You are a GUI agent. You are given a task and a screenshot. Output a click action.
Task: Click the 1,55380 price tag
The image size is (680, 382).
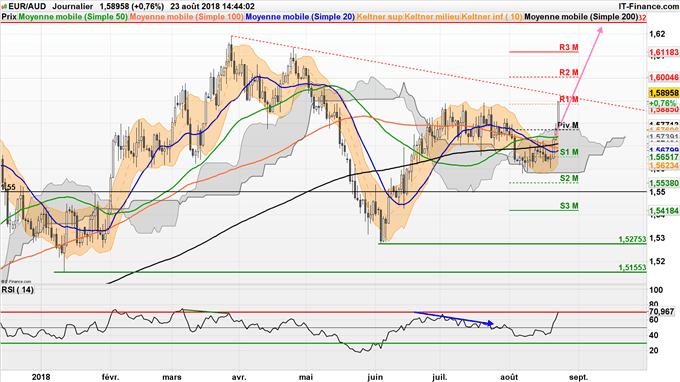(x=664, y=183)
